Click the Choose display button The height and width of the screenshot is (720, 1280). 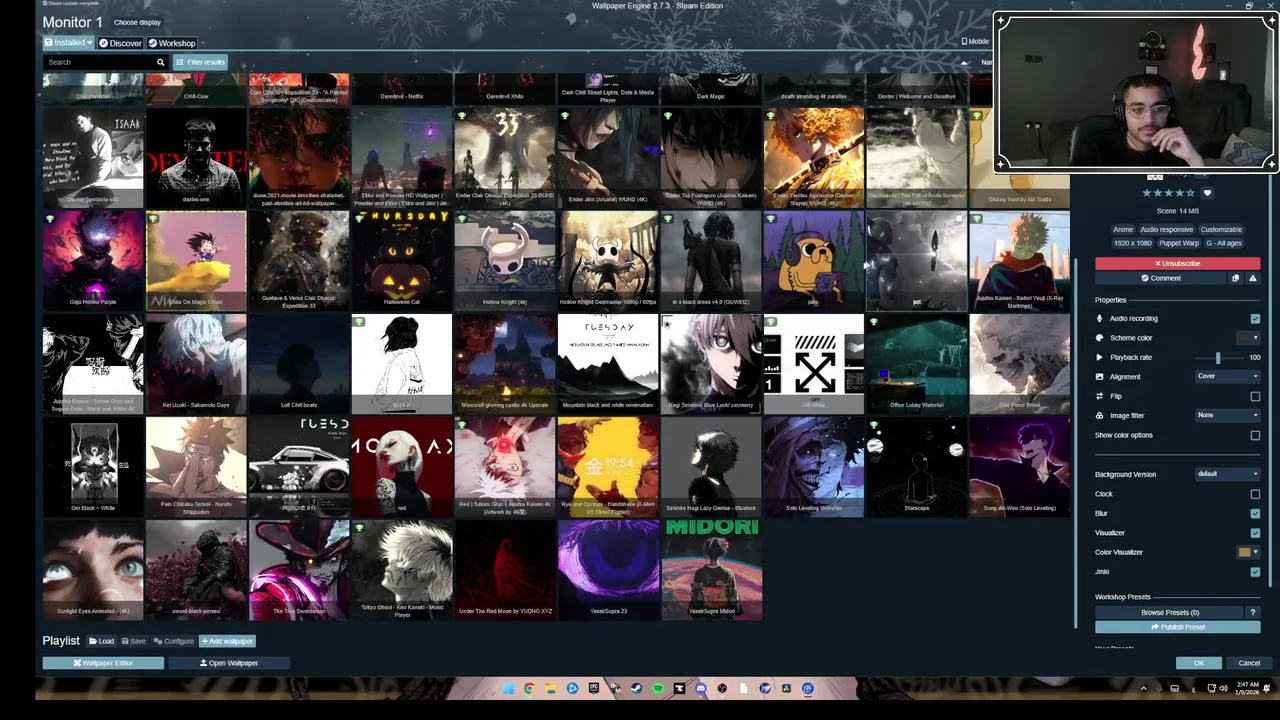[137, 22]
